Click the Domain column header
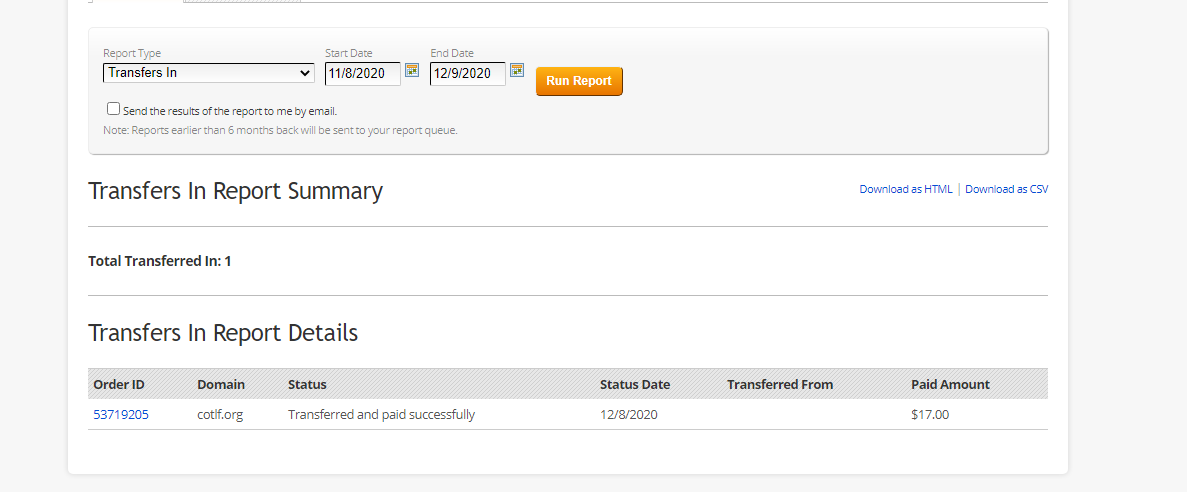The width and height of the screenshot is (1187, 492). pyautogui.click(x=221, y=385)
